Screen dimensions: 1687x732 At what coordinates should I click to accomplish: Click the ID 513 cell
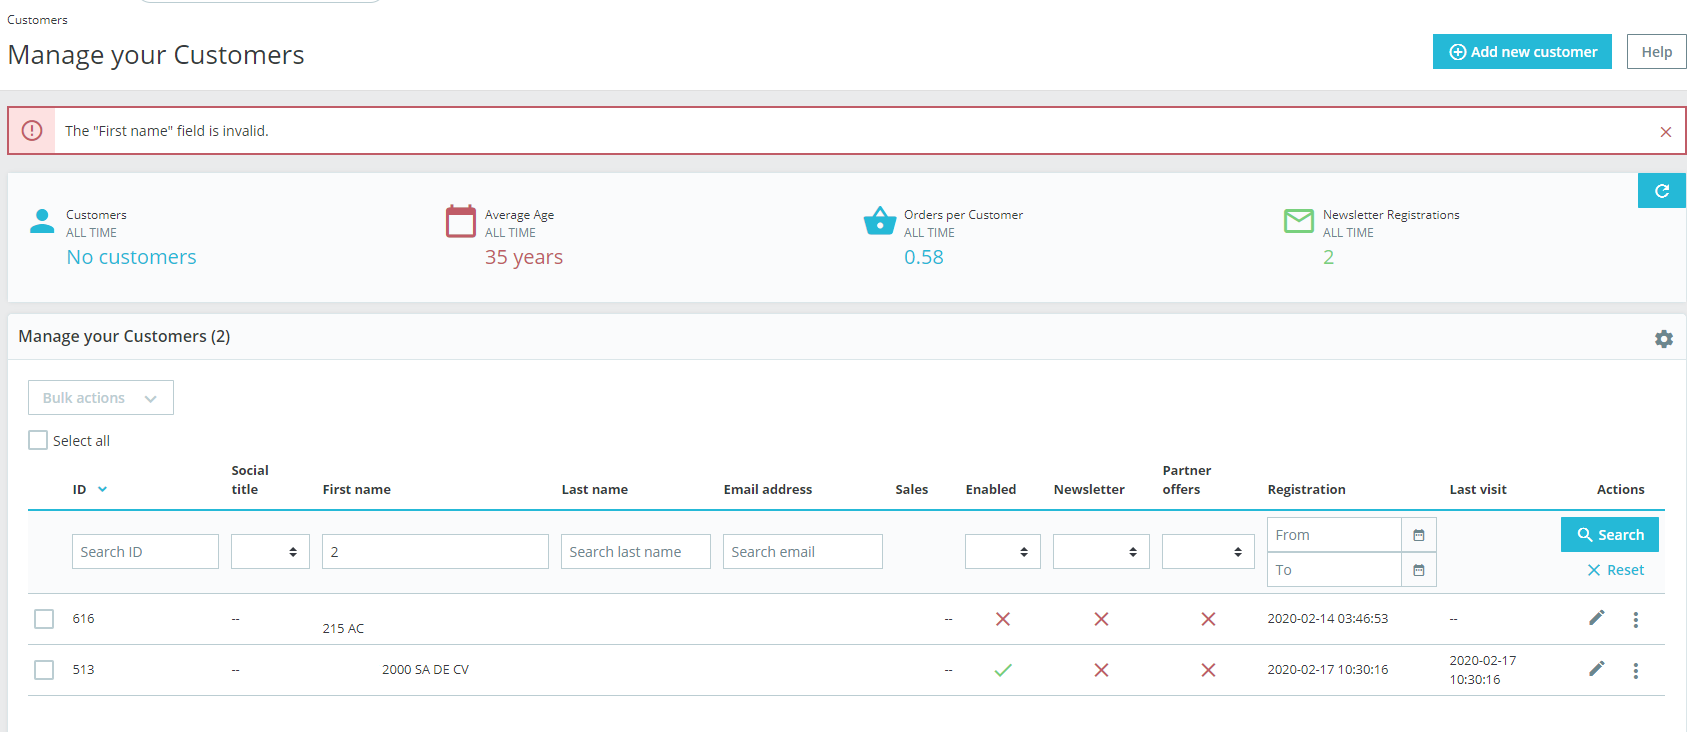point(83,670)
